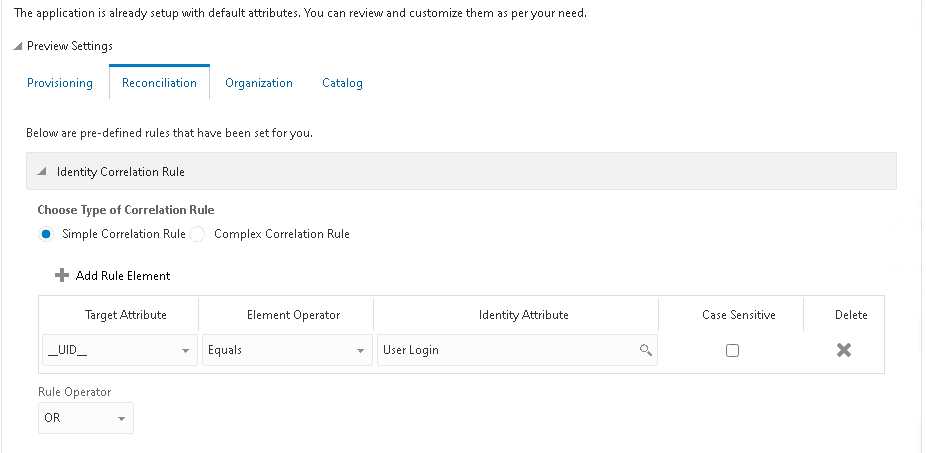This screenshot has width=926, height=453.
Task: Select the Reconciliation tab
Action: pos(159,83)
